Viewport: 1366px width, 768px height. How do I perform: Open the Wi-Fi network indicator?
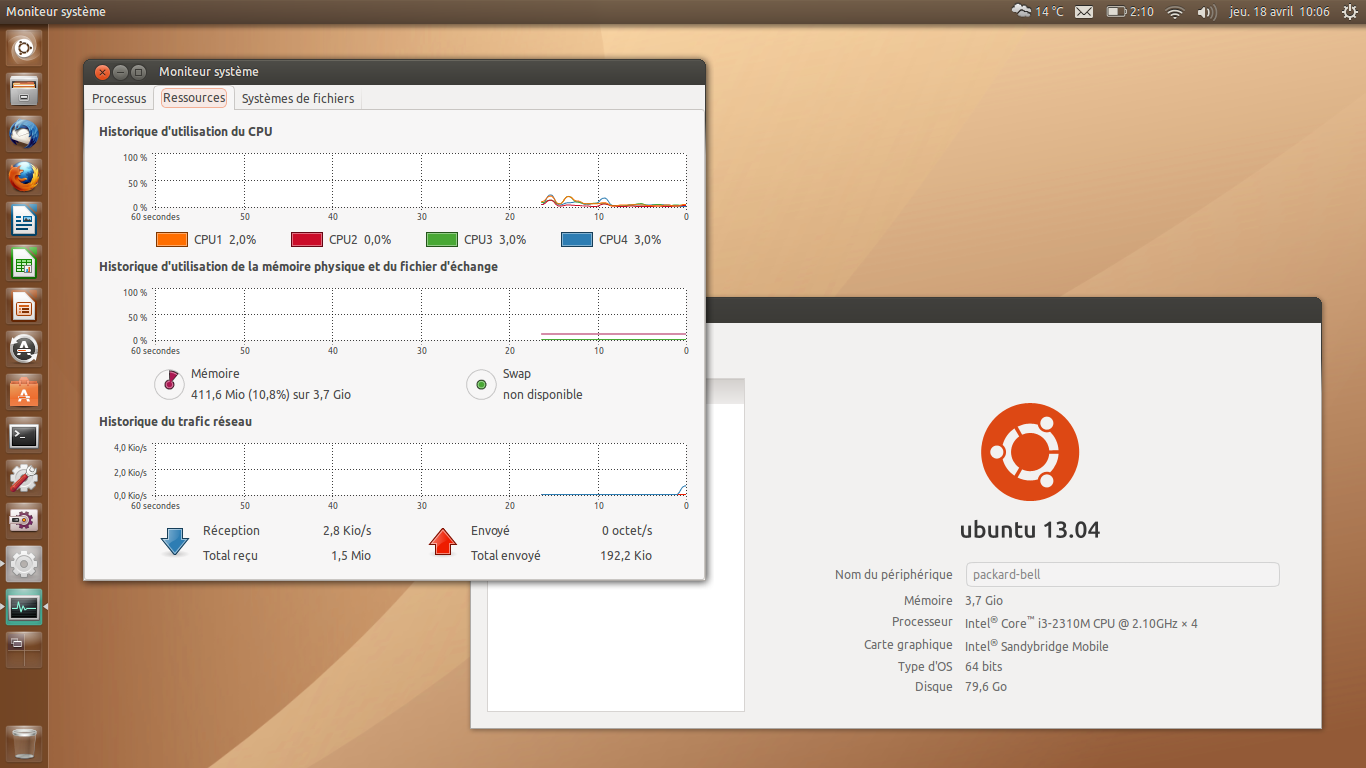[x=1175, y=12]
